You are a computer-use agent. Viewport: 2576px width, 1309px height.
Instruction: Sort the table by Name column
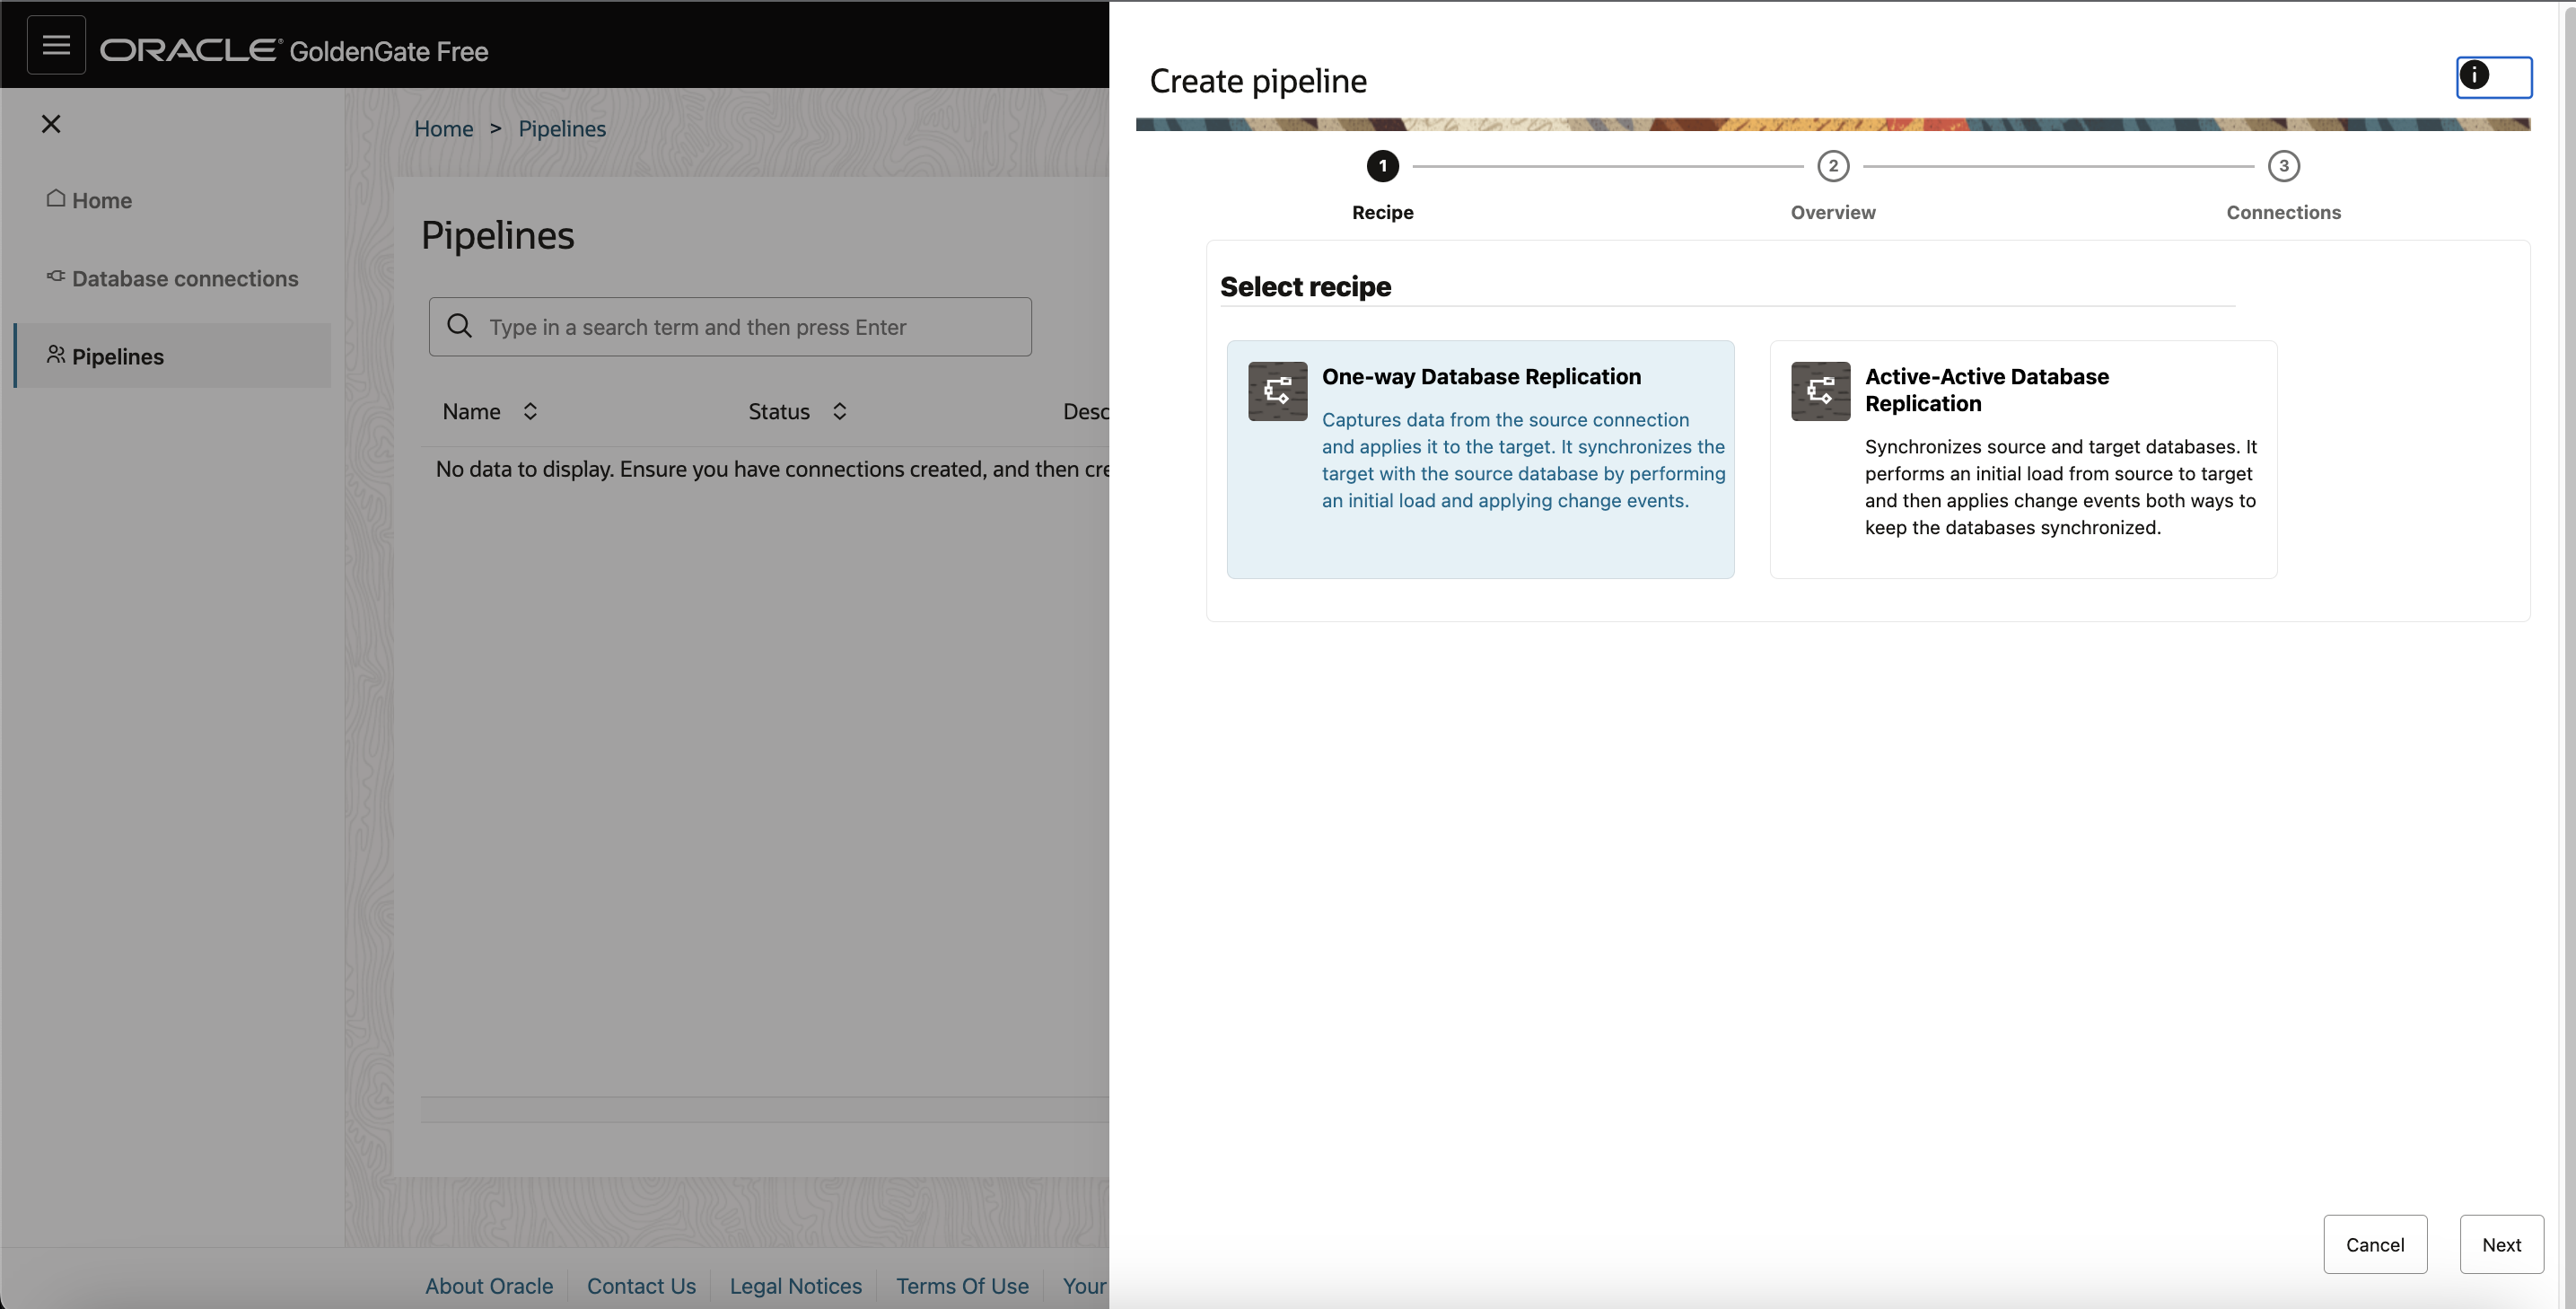(530, 411)
